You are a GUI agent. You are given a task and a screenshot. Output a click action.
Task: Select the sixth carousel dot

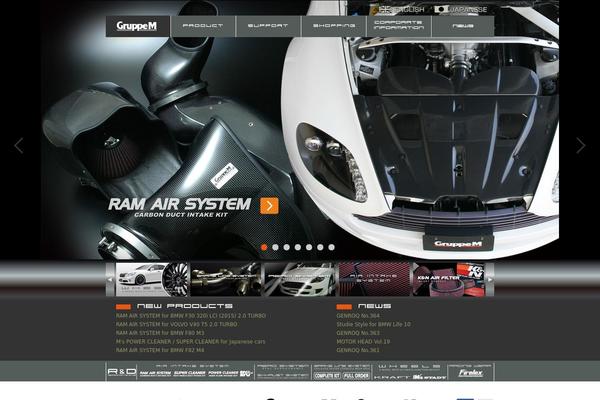[x=320, y=247]
